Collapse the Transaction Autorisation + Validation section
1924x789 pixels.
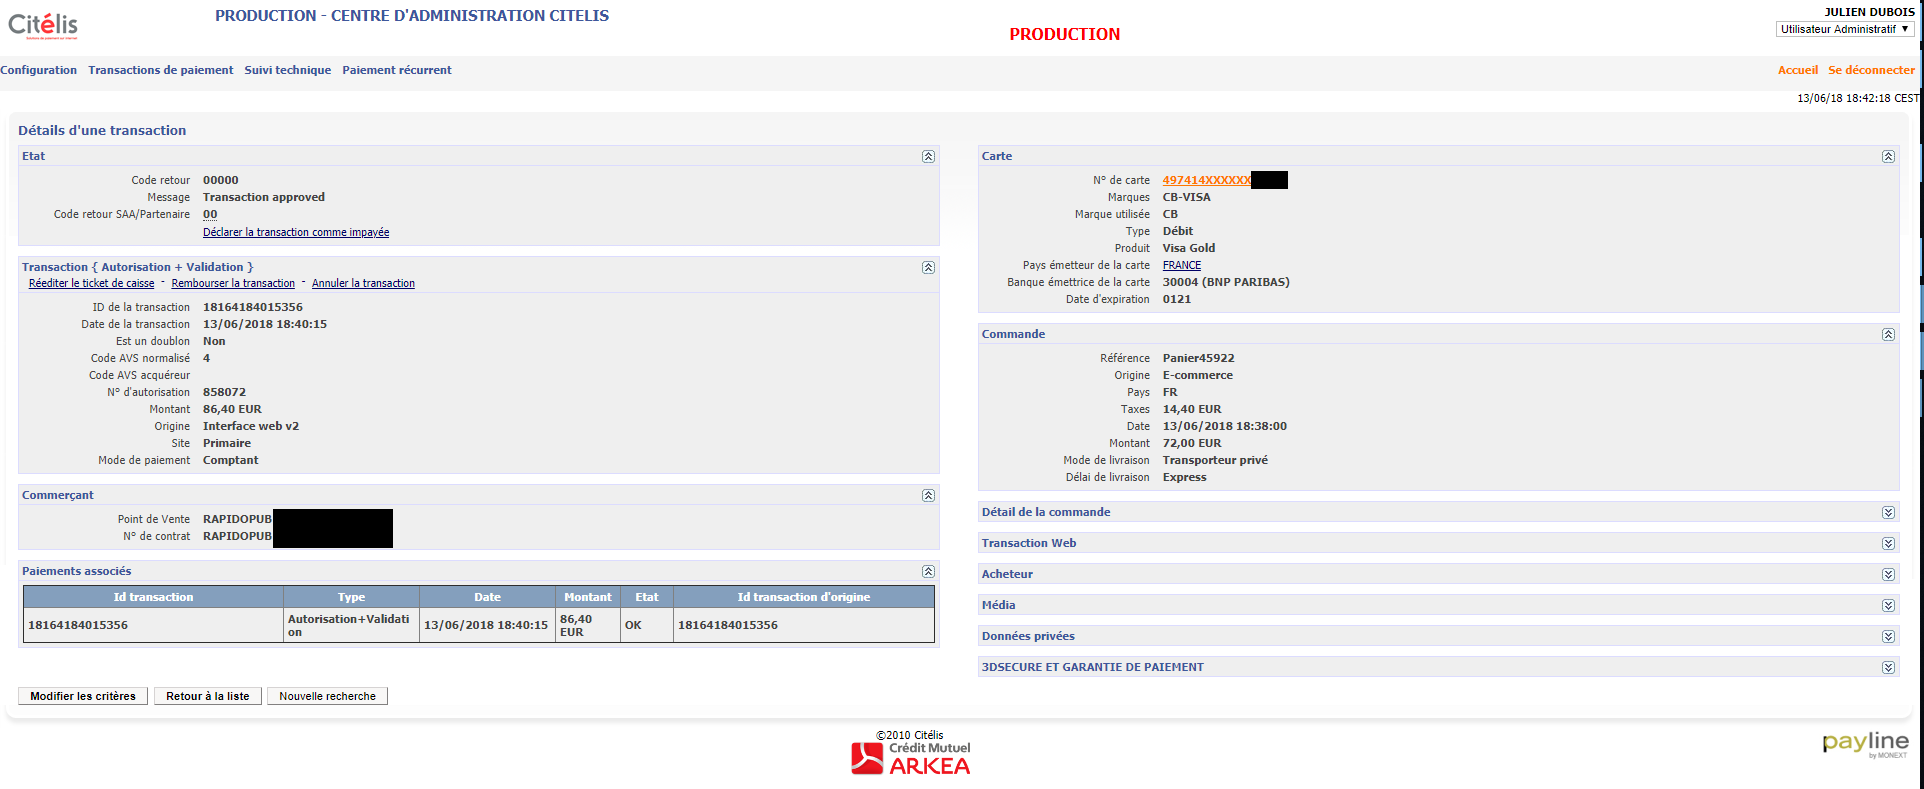coord(928,267)
